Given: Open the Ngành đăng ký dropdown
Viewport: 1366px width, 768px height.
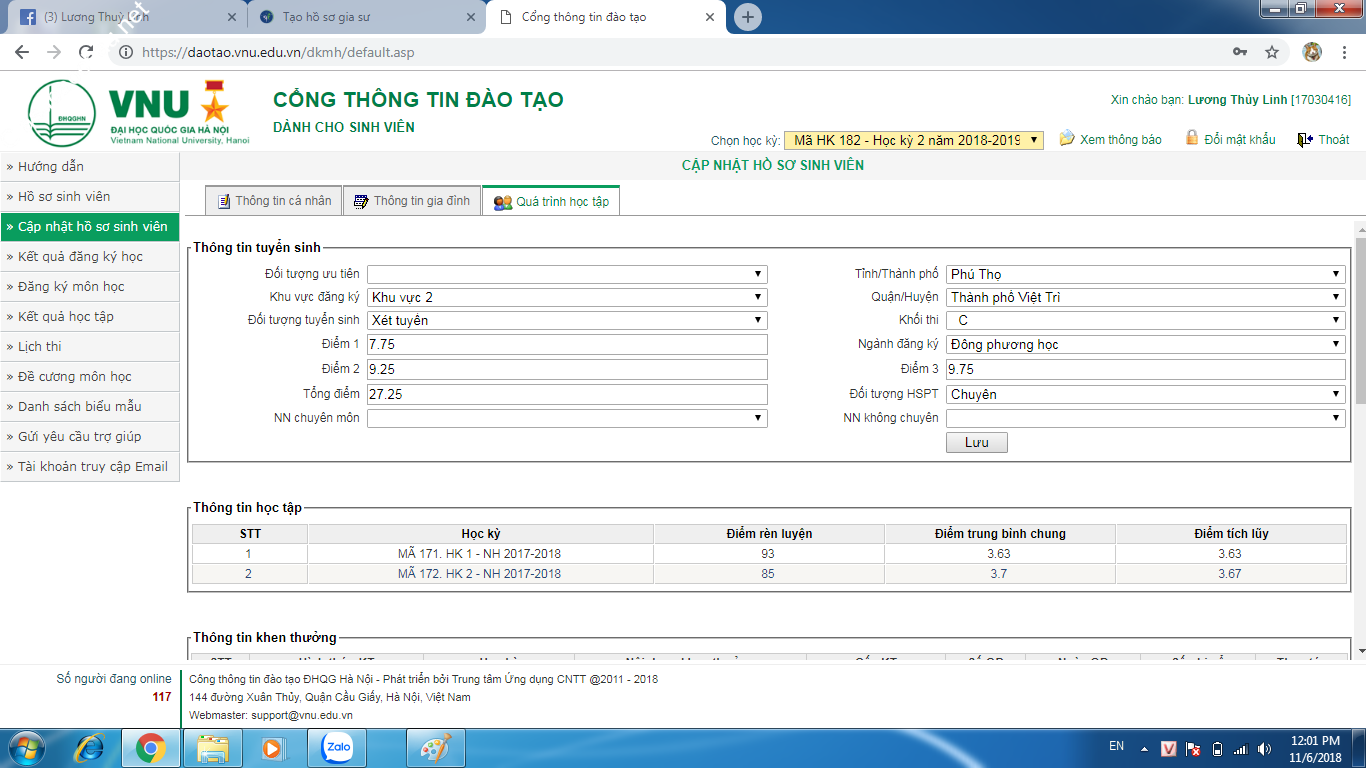Looking at the screenshot, I should [x=1145, y=344].
